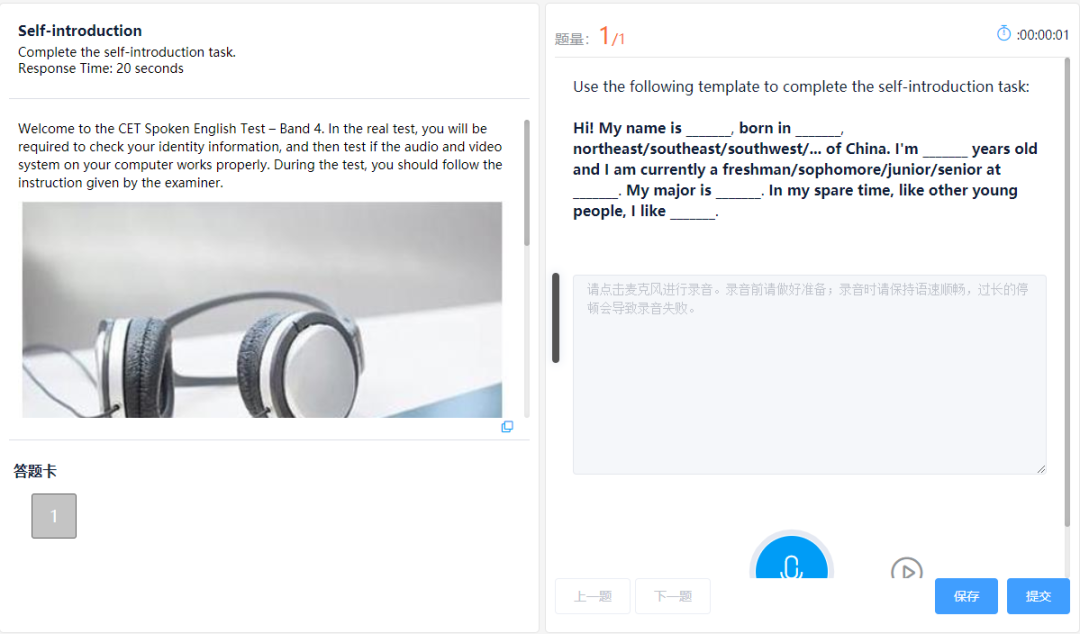Select question 1 on the answer card
This screenshot has height=634, width=1080.
[54, 515]
